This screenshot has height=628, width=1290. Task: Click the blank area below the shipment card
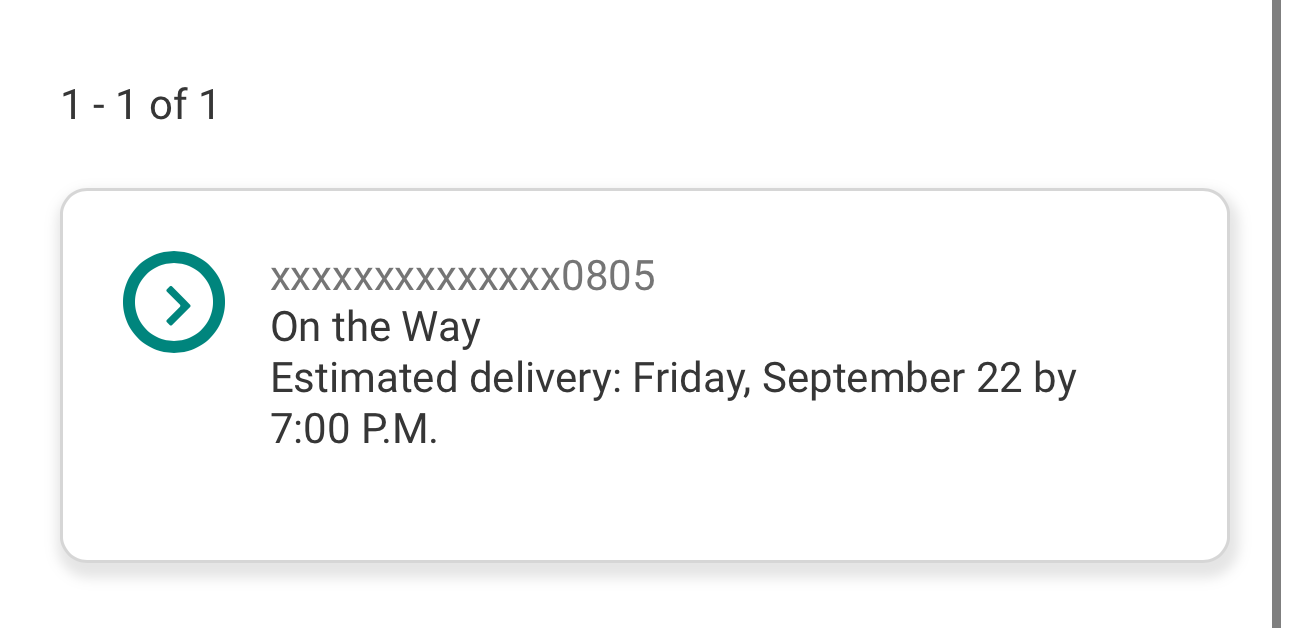[x=644, y=598]
